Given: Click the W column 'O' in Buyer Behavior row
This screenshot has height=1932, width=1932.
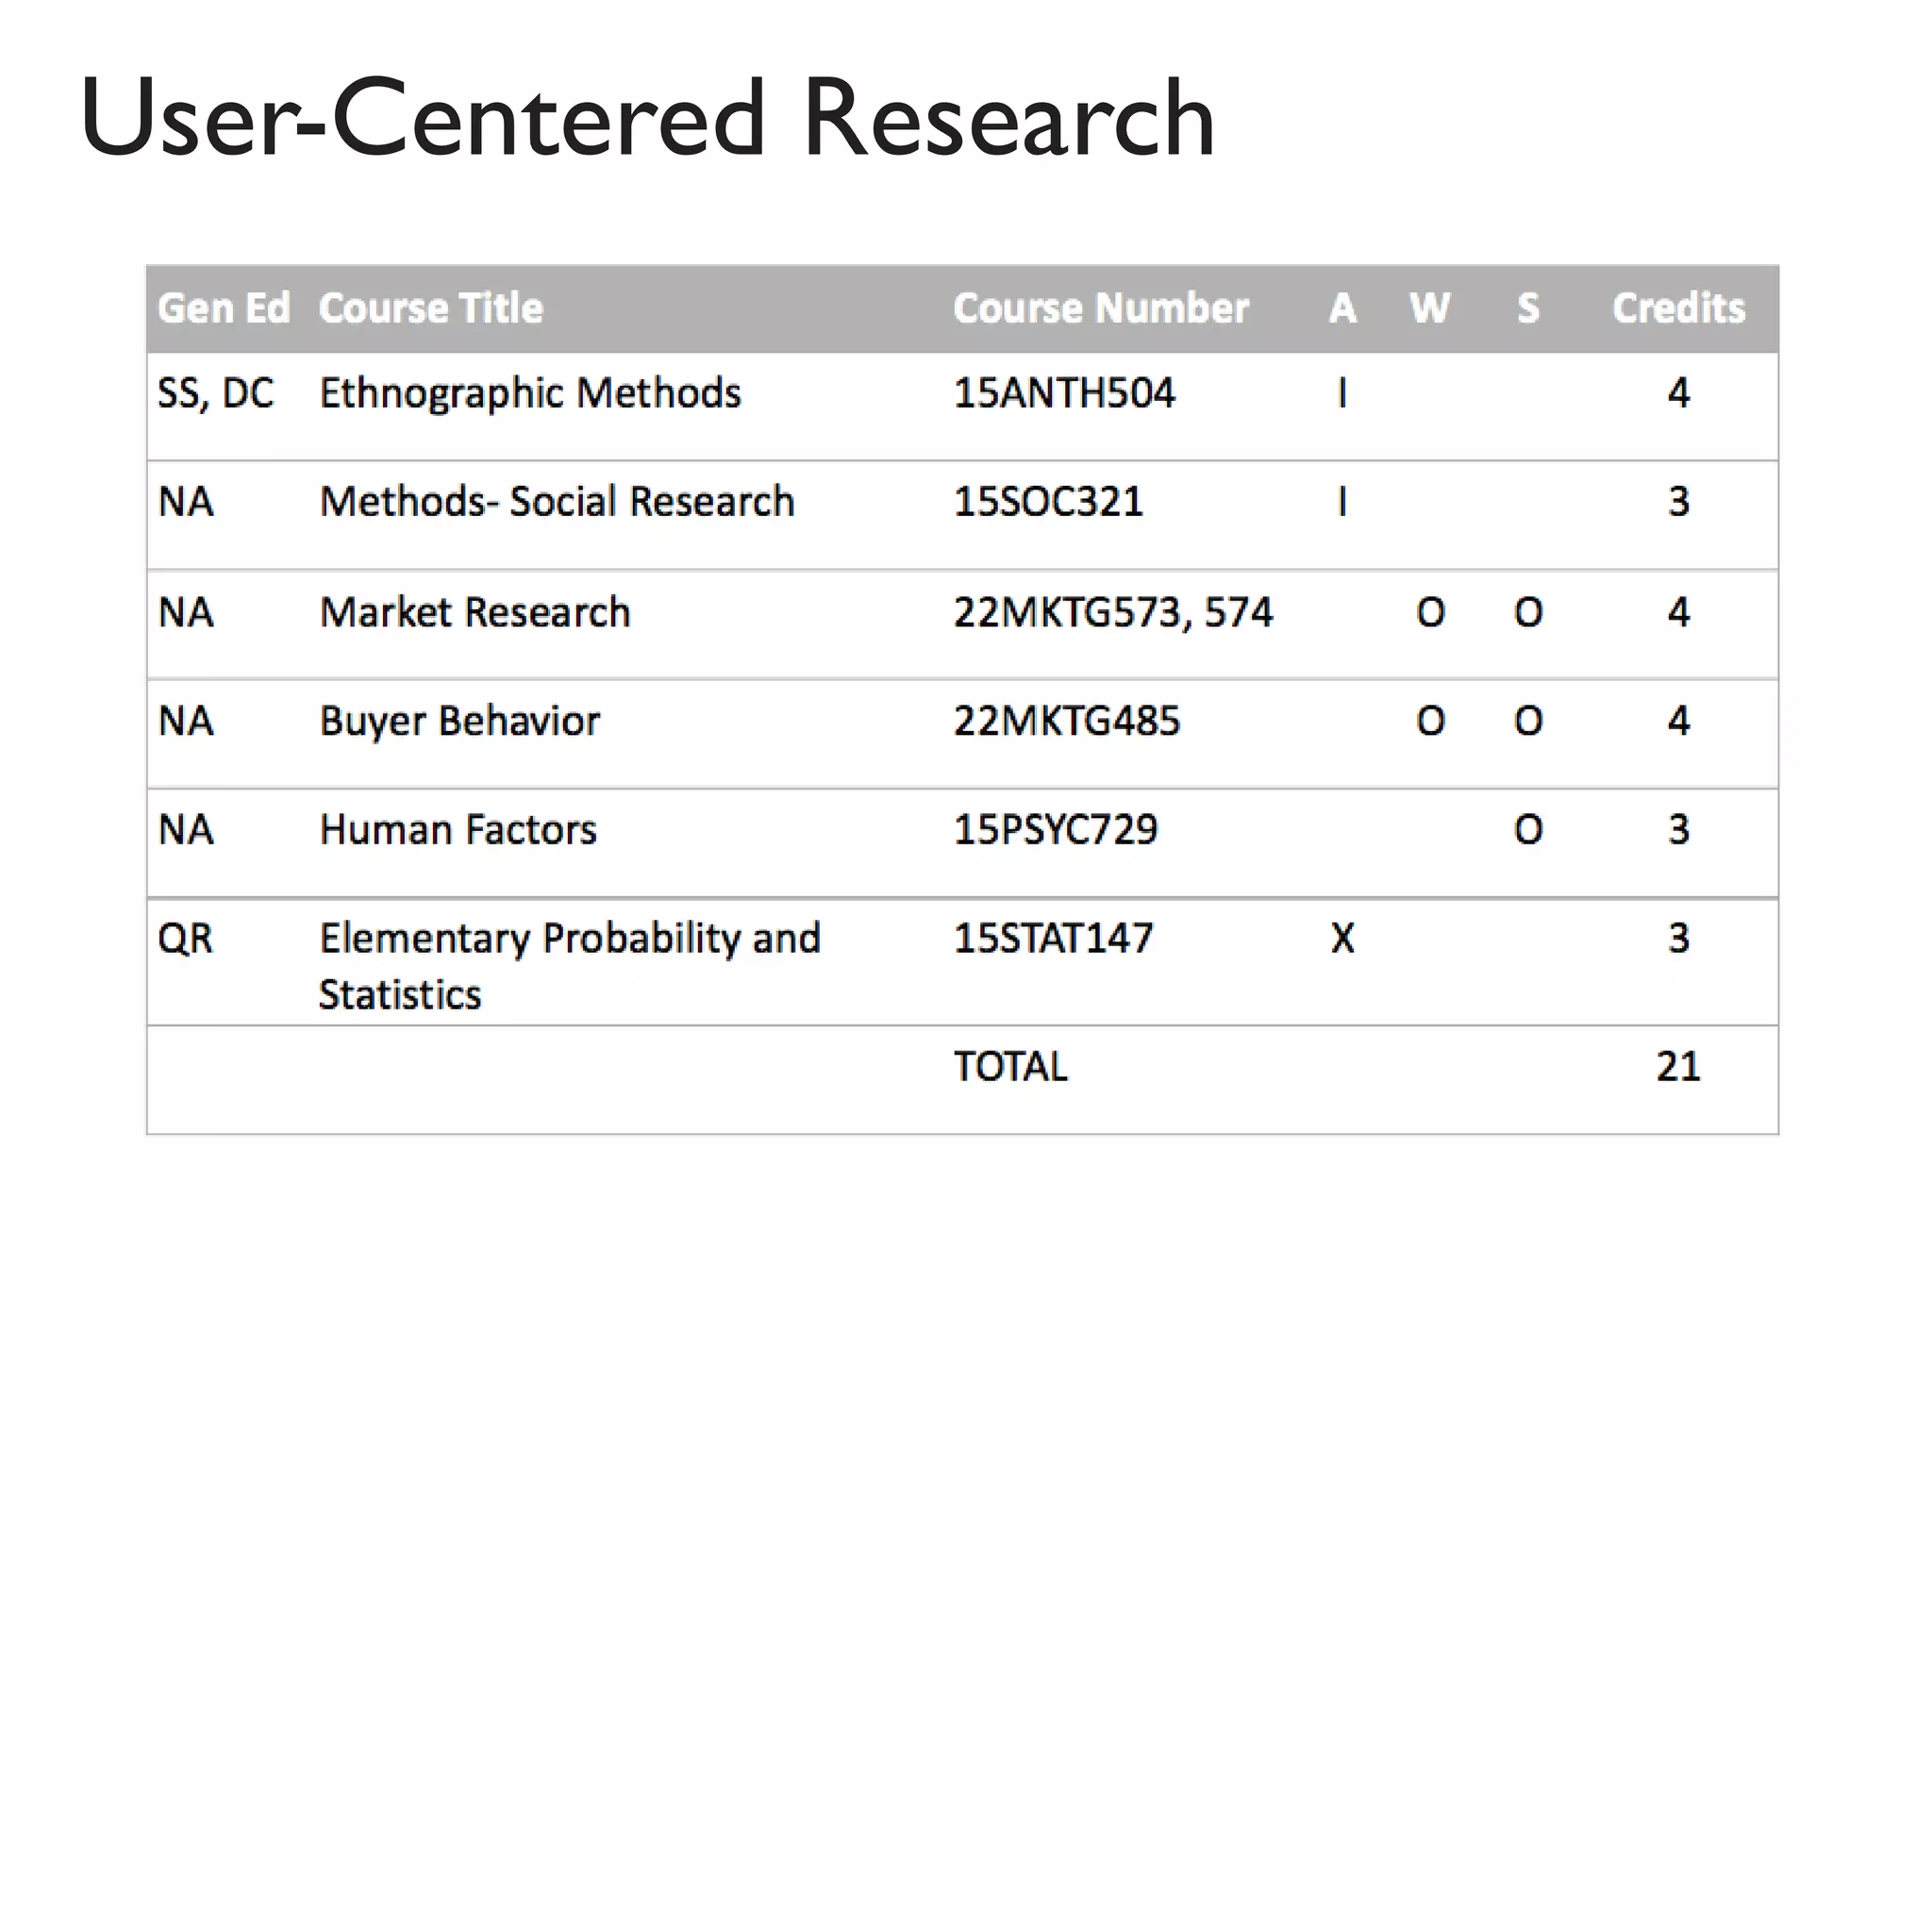Looking at the screenshot, I should point(1431,721).
